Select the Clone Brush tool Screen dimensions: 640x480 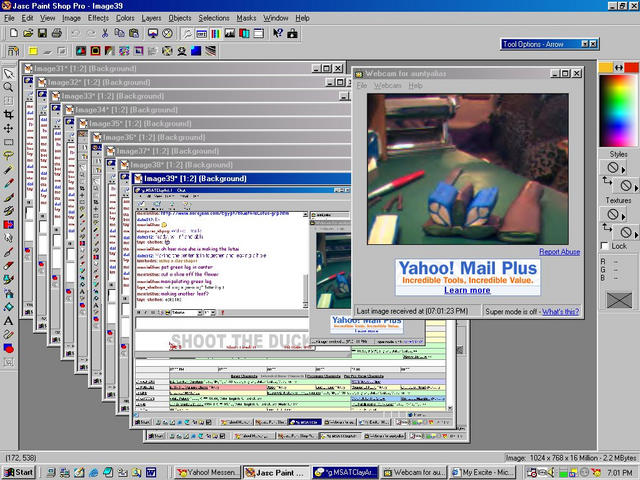[8, 211]
